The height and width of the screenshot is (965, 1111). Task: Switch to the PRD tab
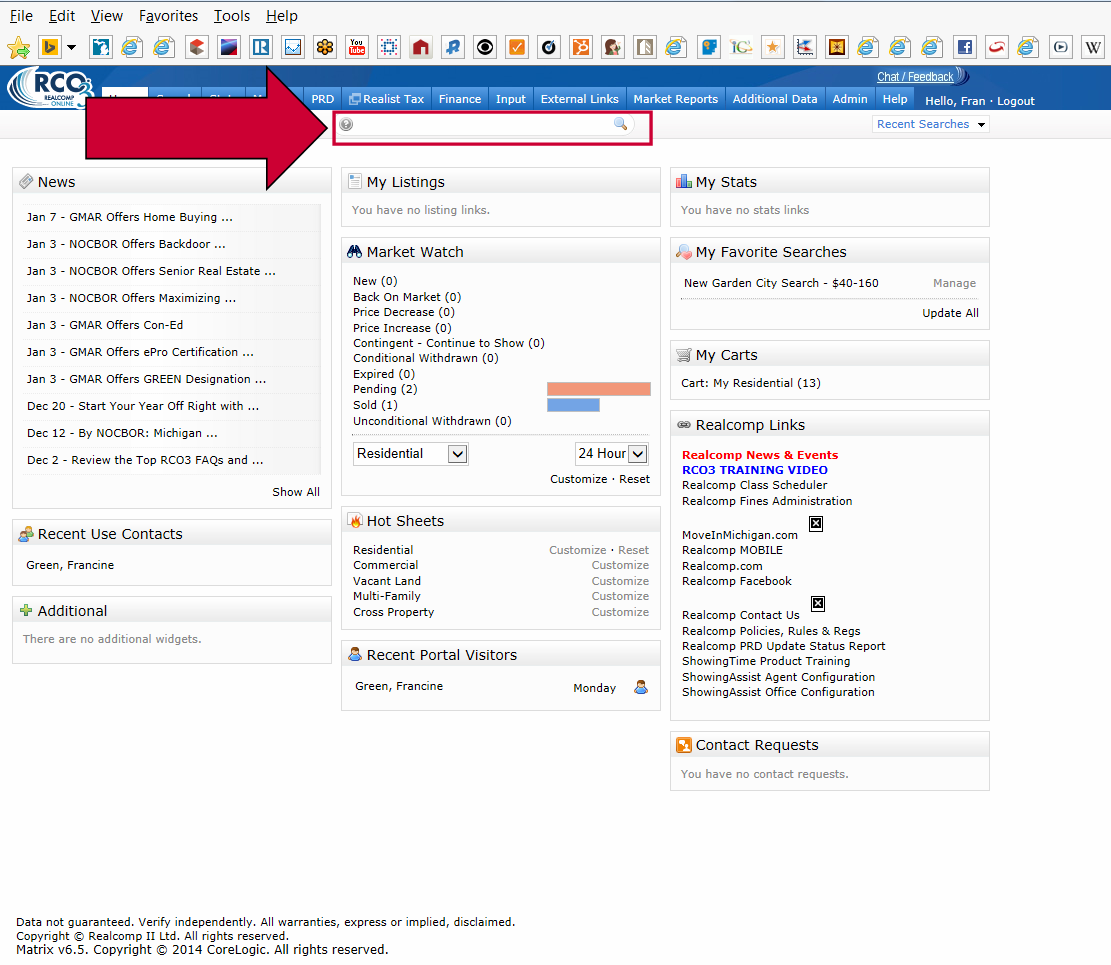[322, 99]
